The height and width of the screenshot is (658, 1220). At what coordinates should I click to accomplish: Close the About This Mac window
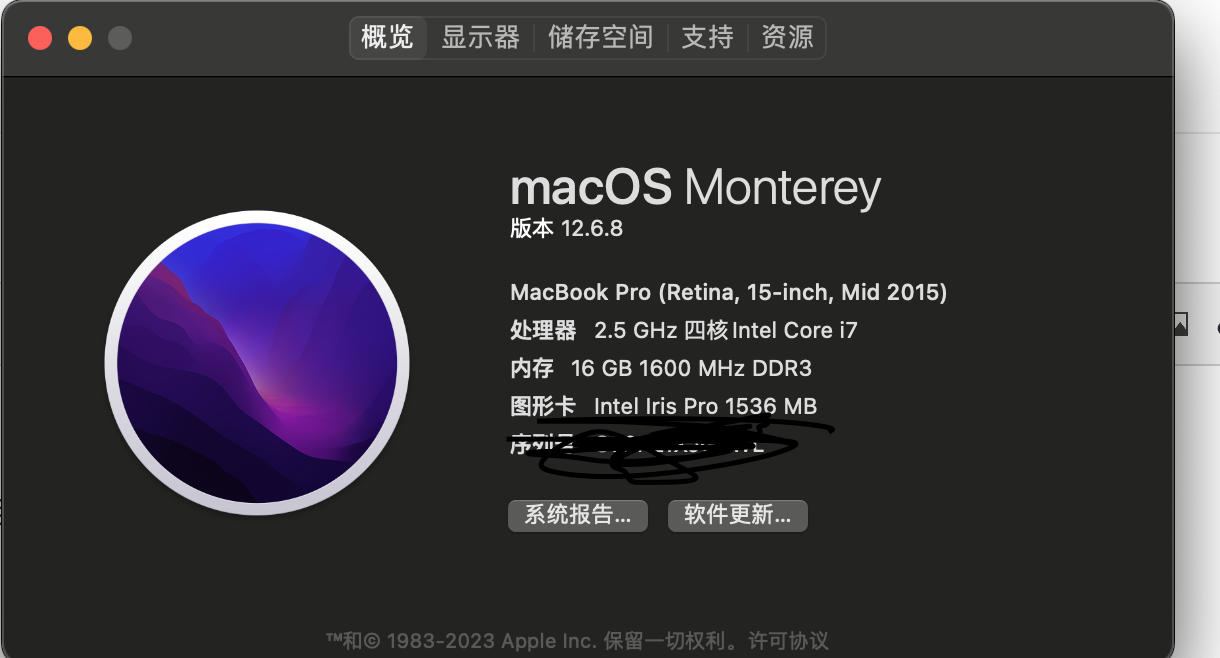click(x=40, y=38)
